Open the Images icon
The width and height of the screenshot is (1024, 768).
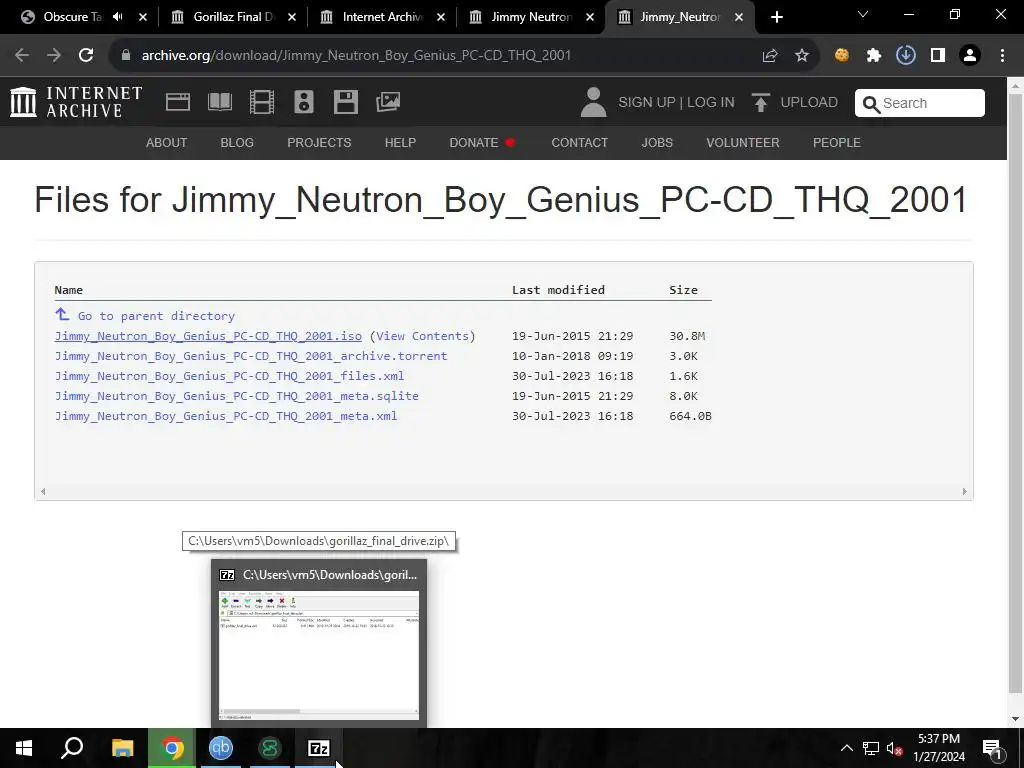click(388, 102)
